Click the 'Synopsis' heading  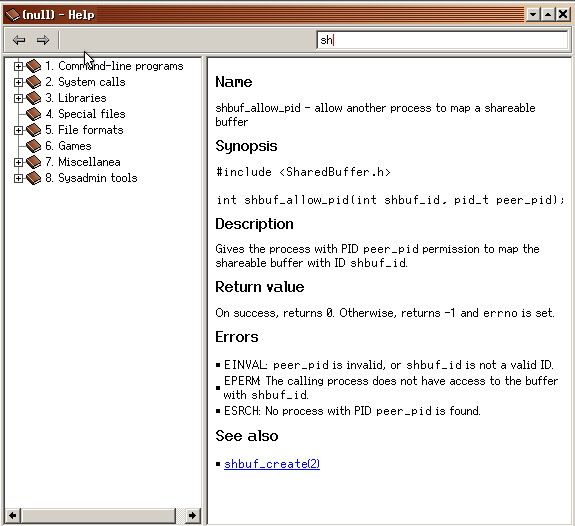coord(246,146)
